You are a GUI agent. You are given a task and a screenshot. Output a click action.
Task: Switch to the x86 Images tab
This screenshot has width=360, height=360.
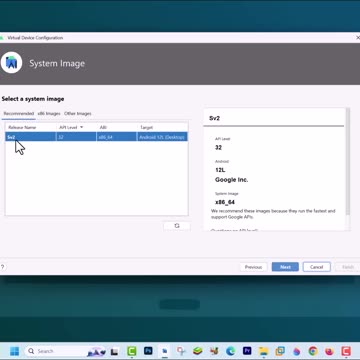point(49,114)
